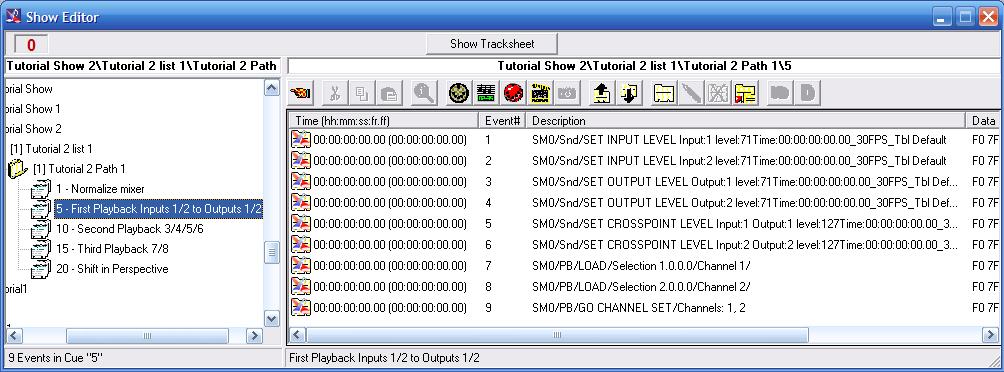
Task: Select event 7 PB/LOAD Selection 1.0.0.0 row
Action: point(644,266)
